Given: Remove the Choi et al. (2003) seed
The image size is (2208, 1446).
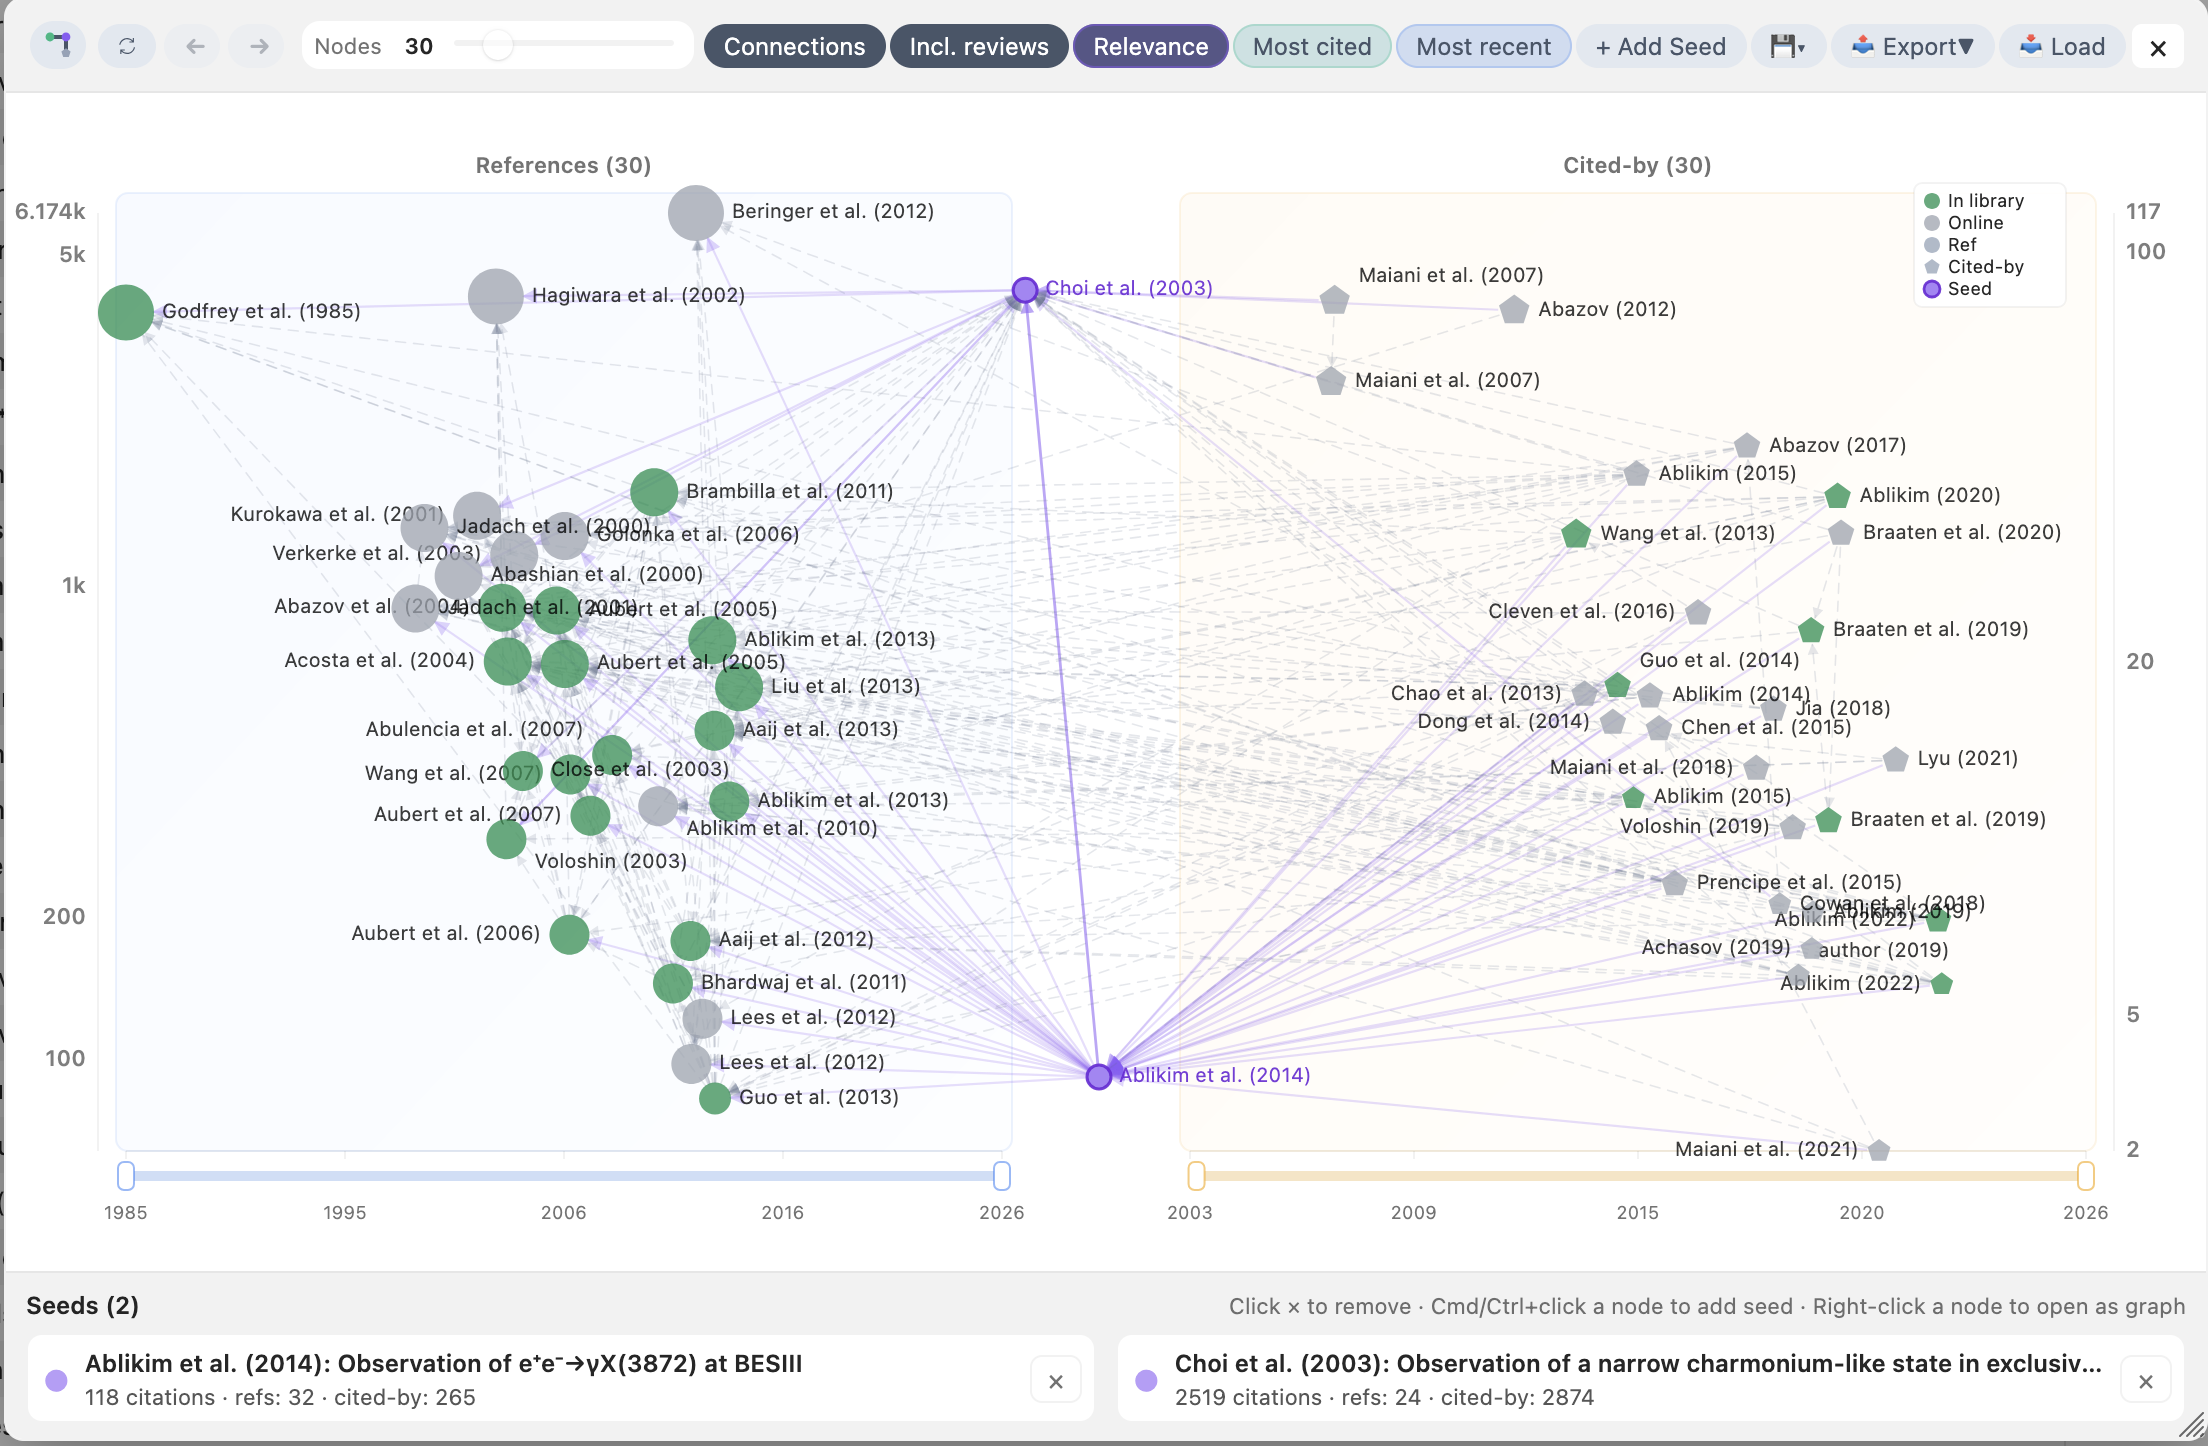Looking at the screenshot, I should click(x=2146, y=1381).
